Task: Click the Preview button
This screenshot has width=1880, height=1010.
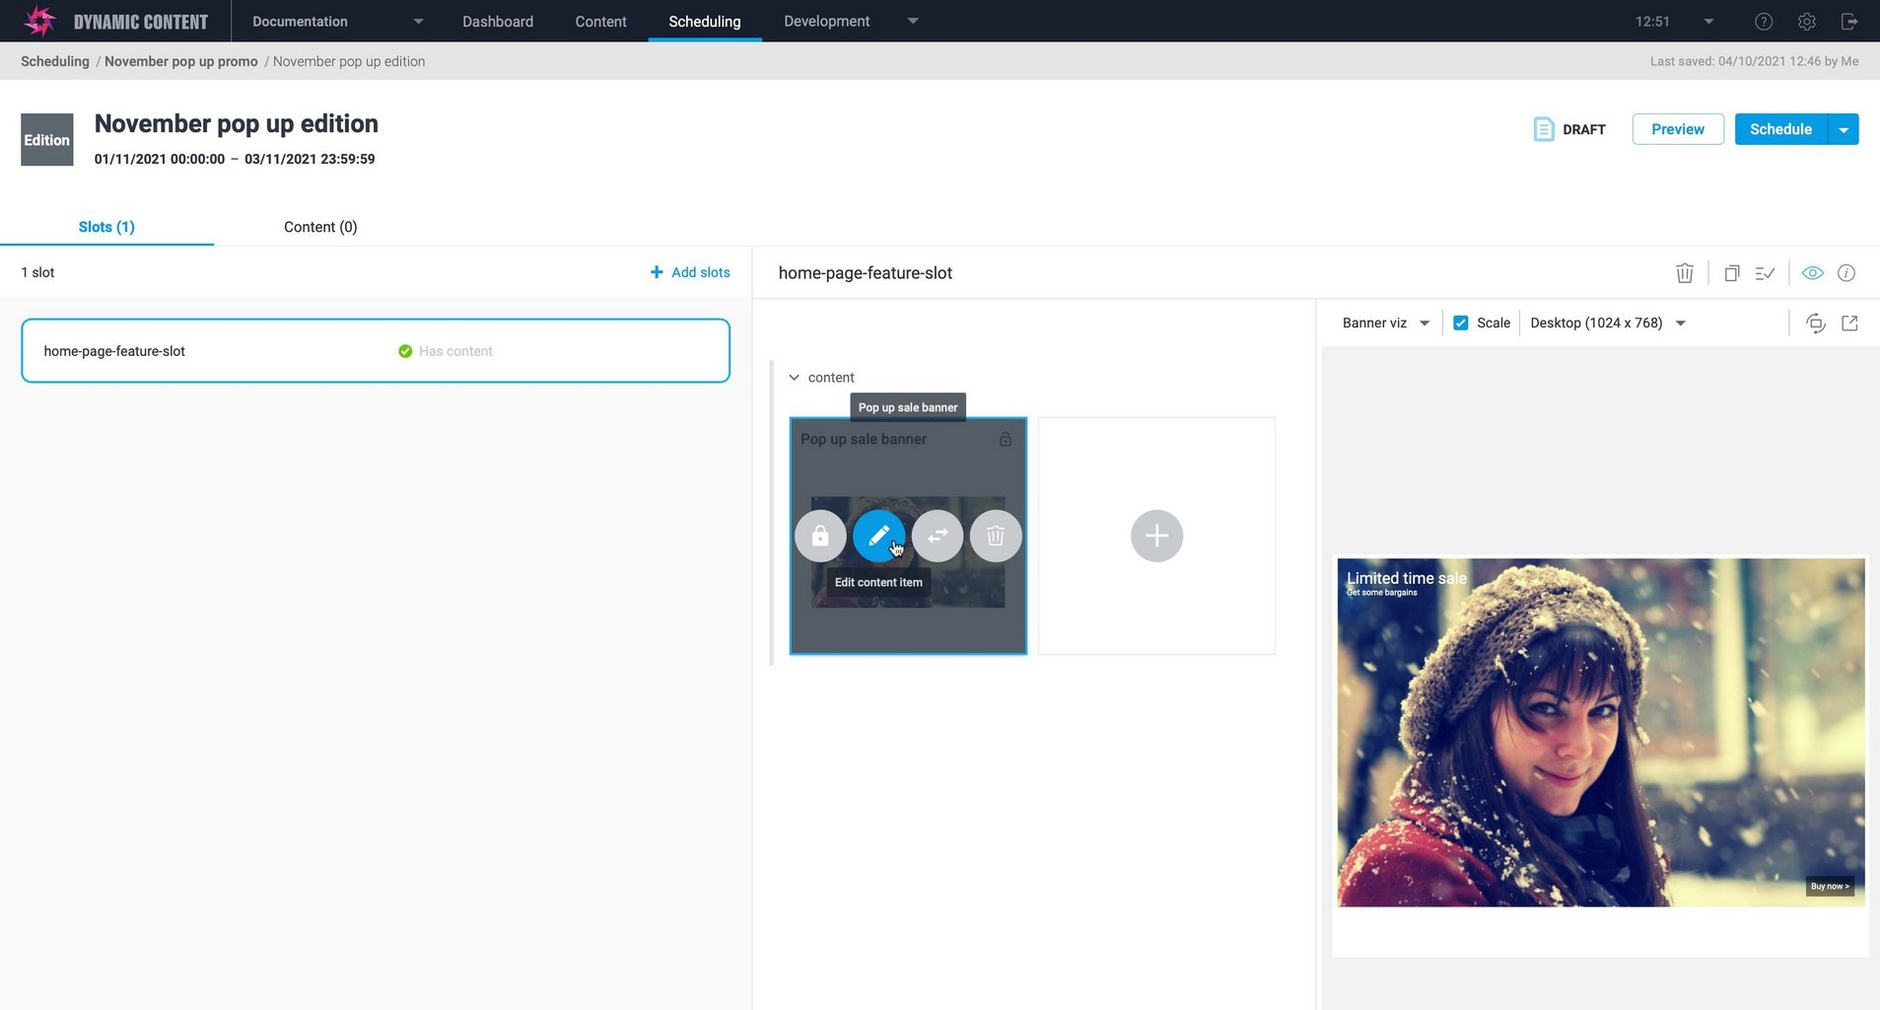Action: [x=1677, y=129]
